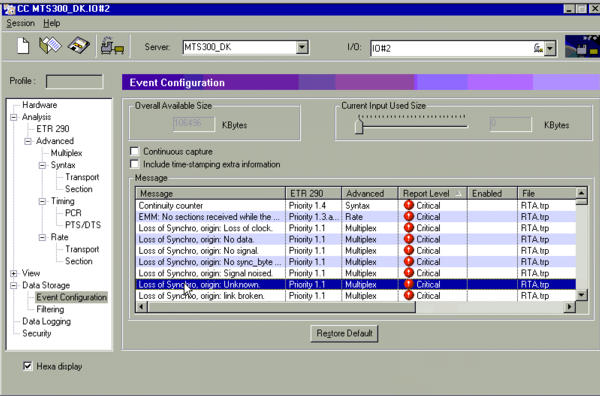Click the Current Input Used Size slider thumb

(359, 126)
